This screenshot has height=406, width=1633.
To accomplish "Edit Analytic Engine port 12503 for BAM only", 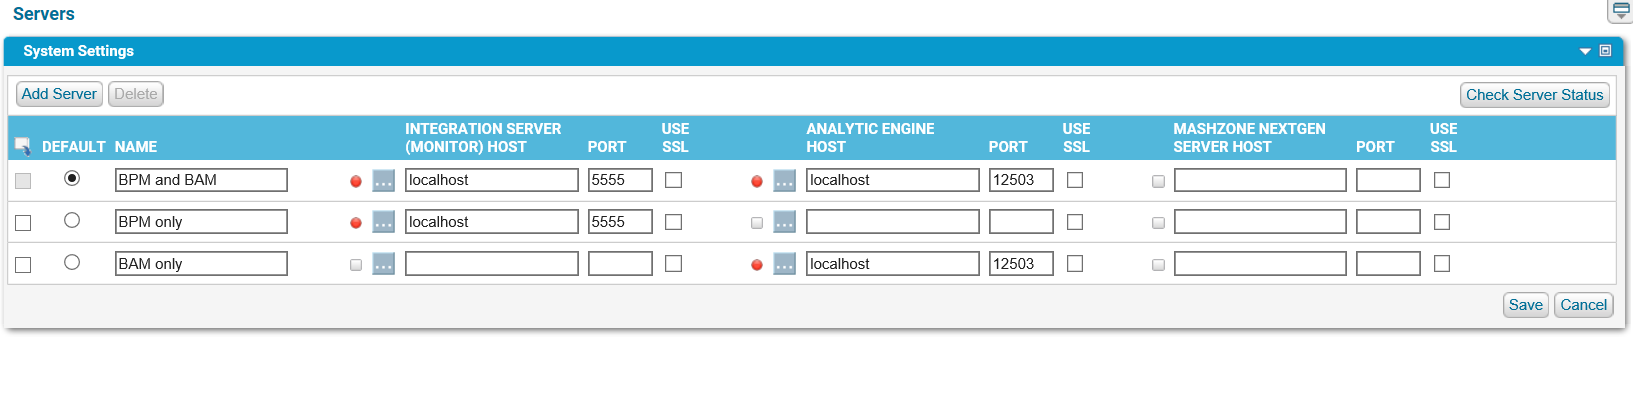I will click(1021, 264).
